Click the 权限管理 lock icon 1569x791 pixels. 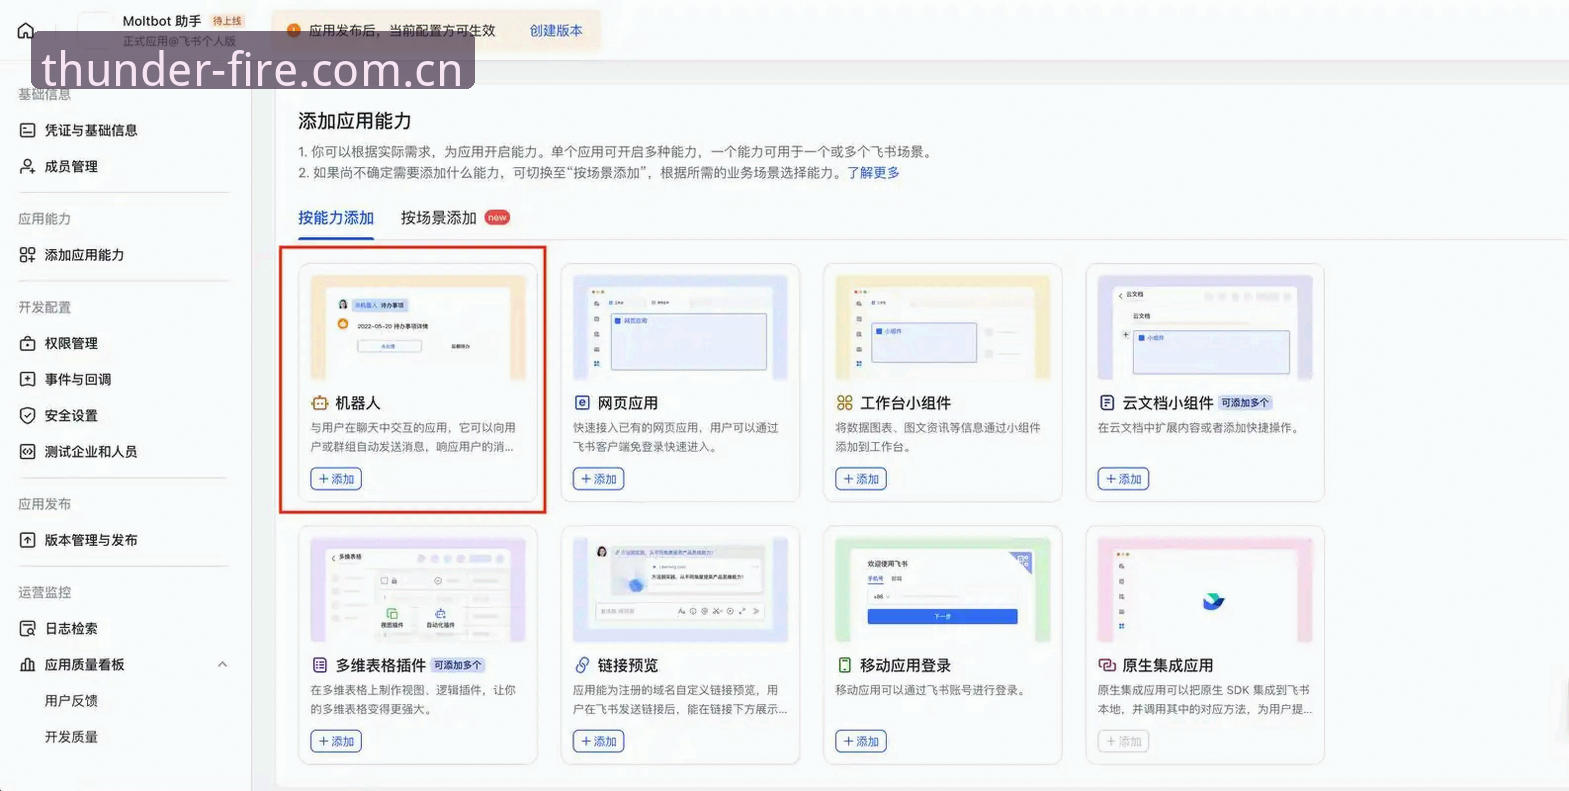pyautogui.click(x=27, y=343)
